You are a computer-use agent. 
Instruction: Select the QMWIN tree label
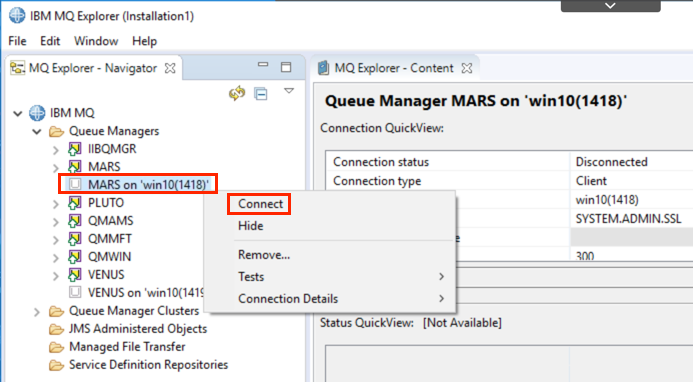click(109, 256)
